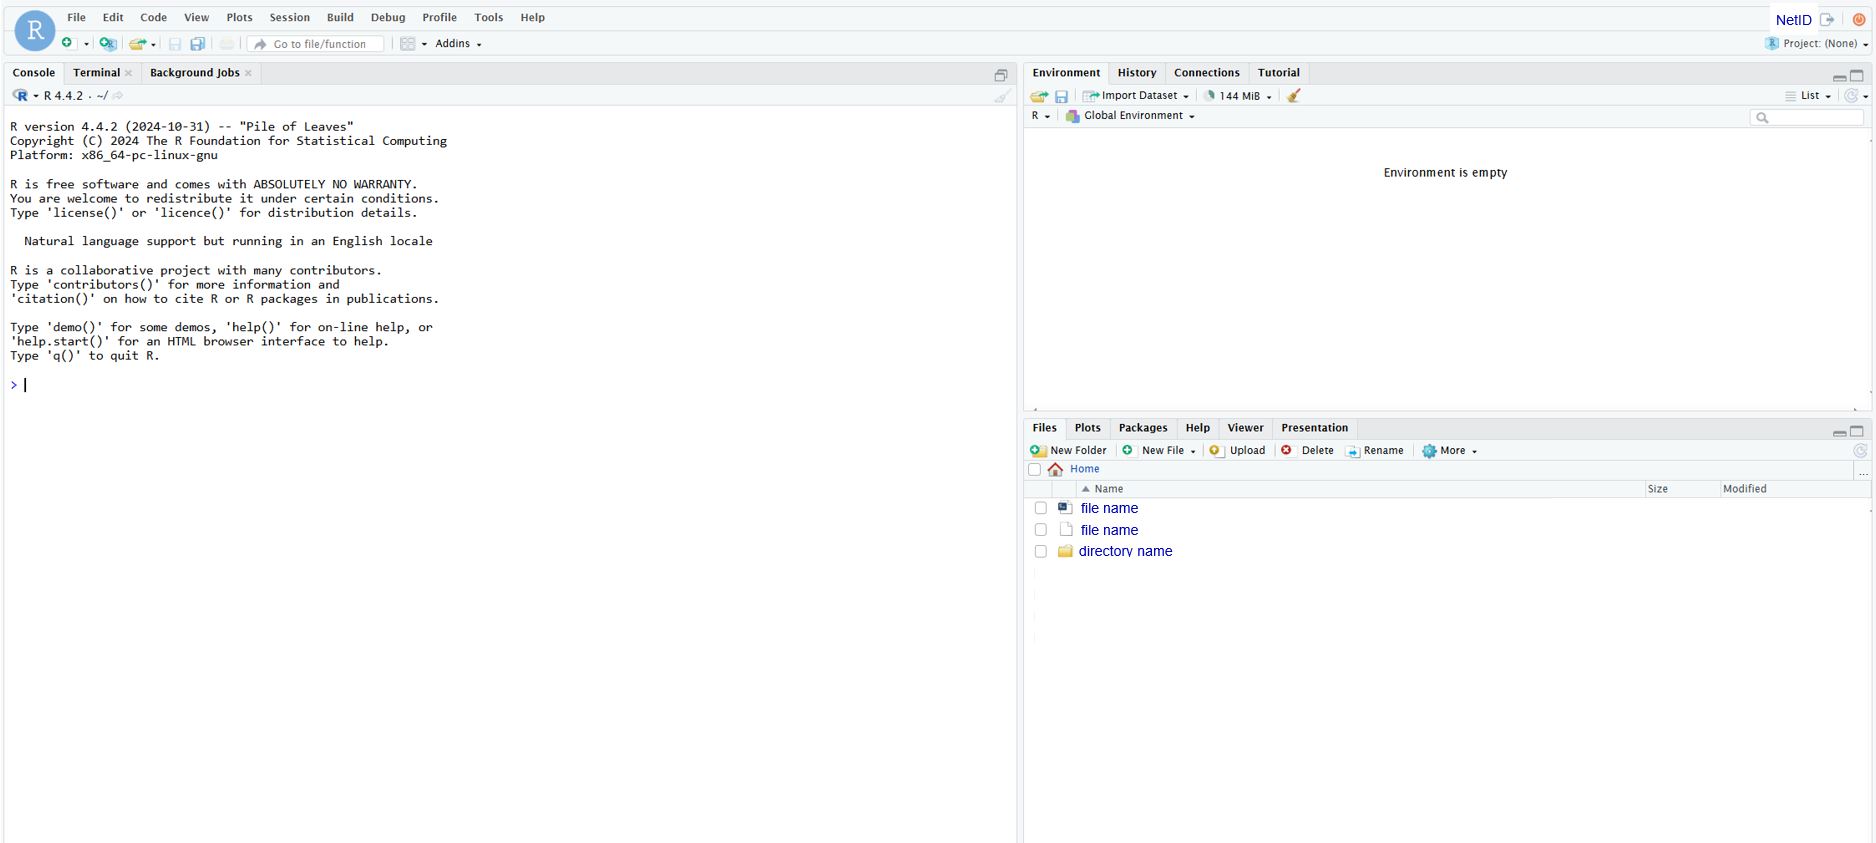Click the blue R logo at top left
The image size is (1876, 843).
click(35, 31)
